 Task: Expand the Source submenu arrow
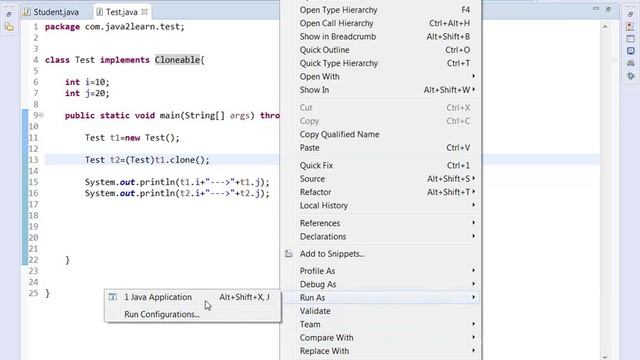point(473,179)
